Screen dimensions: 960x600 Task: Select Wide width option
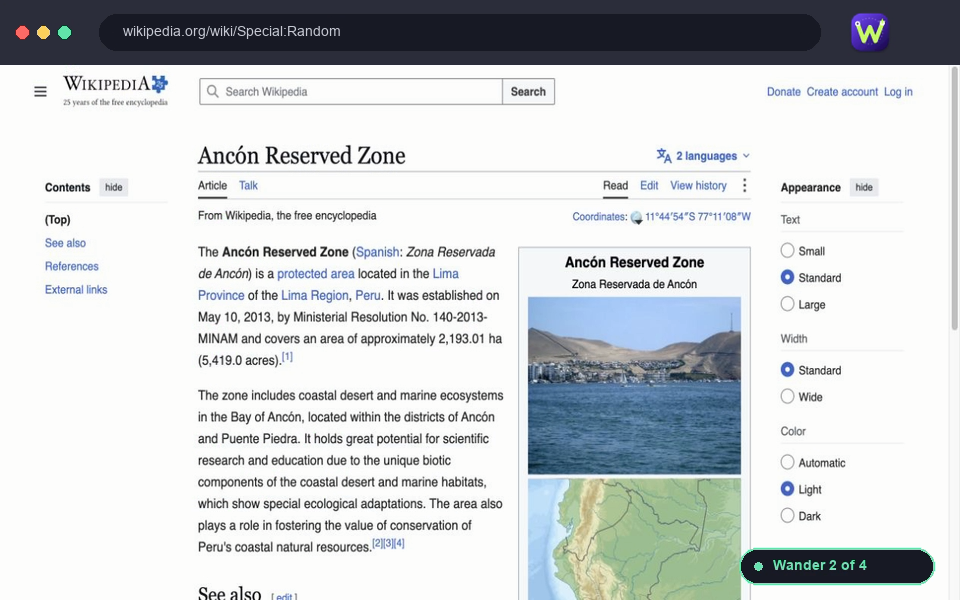787,396
